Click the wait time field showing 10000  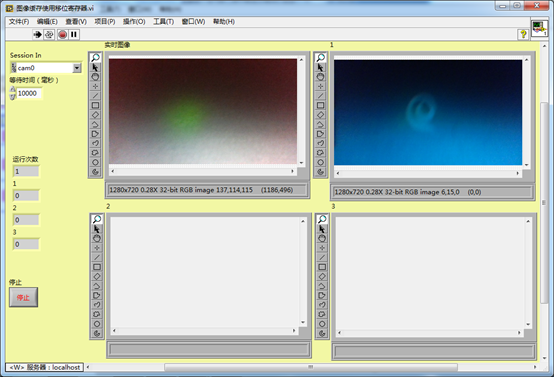point(29,93)
